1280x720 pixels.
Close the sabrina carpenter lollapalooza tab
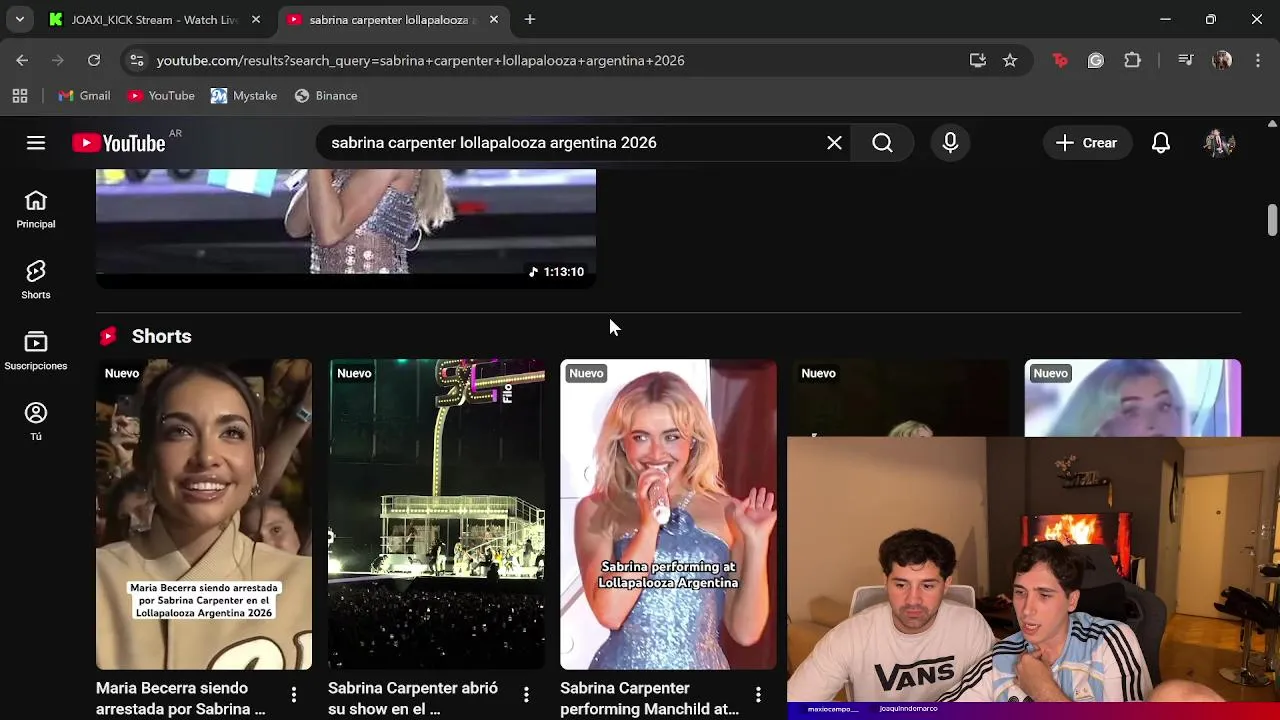click(493, 20)
